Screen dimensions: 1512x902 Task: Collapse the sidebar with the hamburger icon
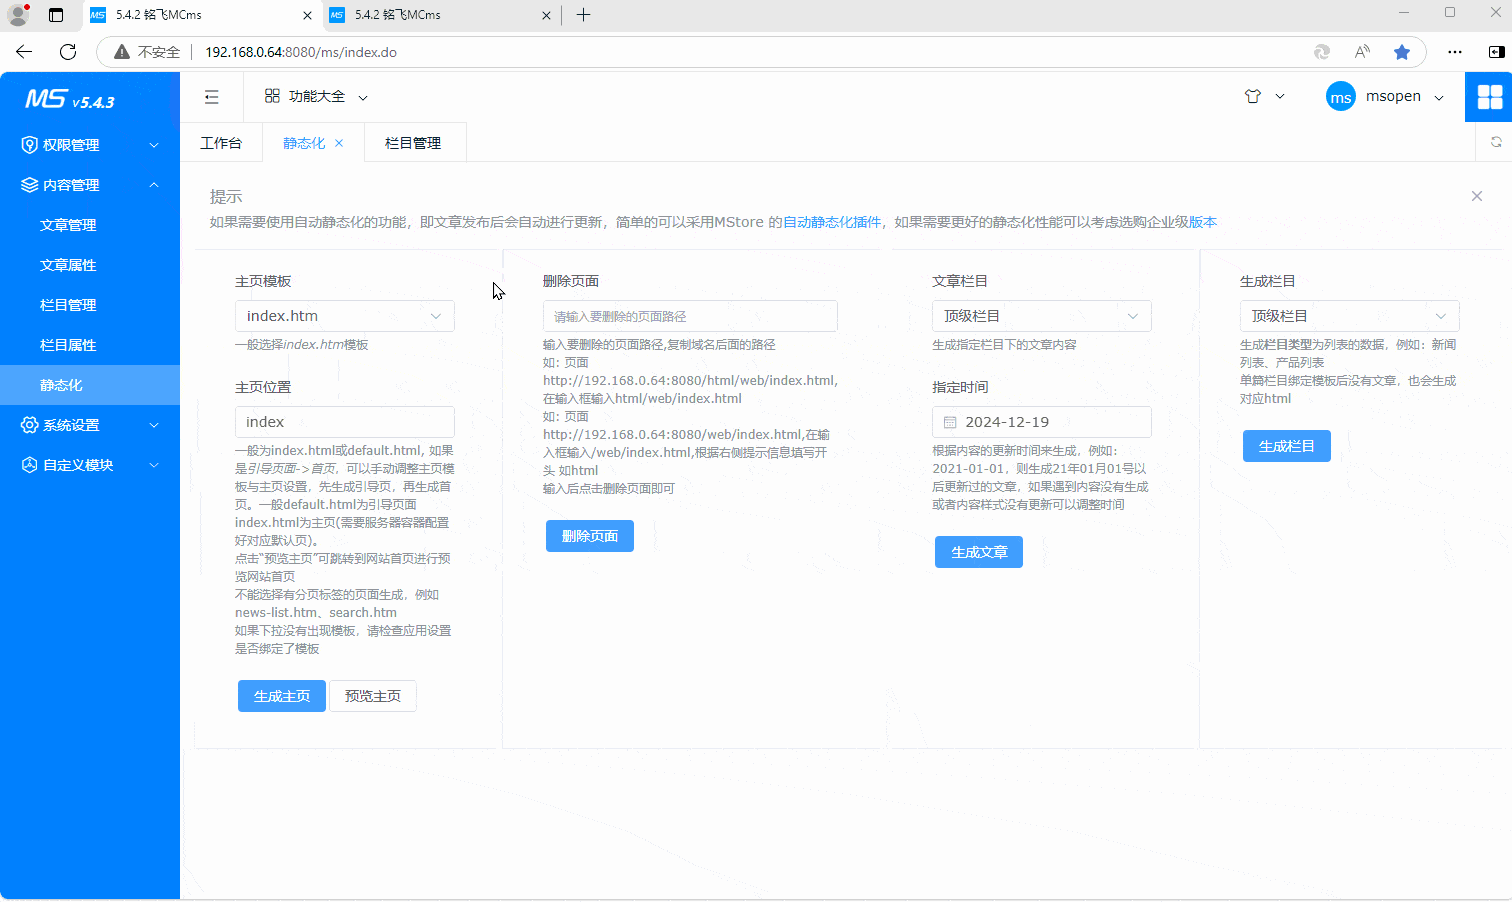point(211,97)
